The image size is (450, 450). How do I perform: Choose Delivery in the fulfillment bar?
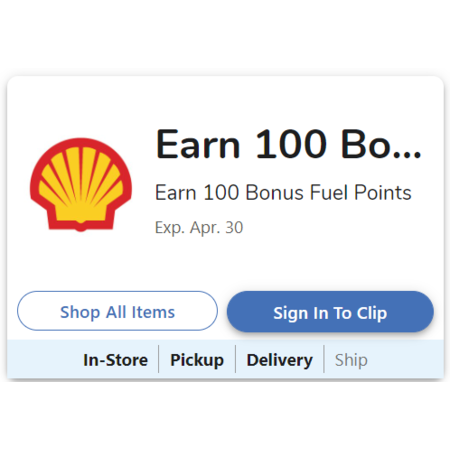280,360
